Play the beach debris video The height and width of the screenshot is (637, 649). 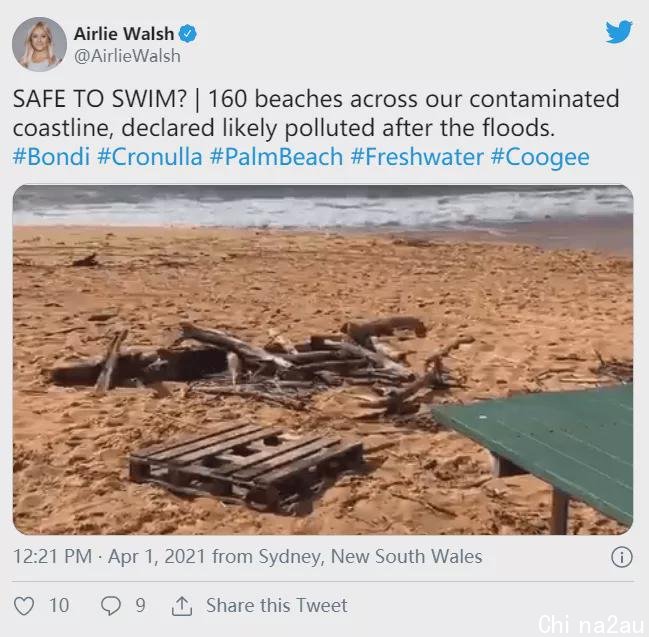pyautogui.click(x=323, y=360)
